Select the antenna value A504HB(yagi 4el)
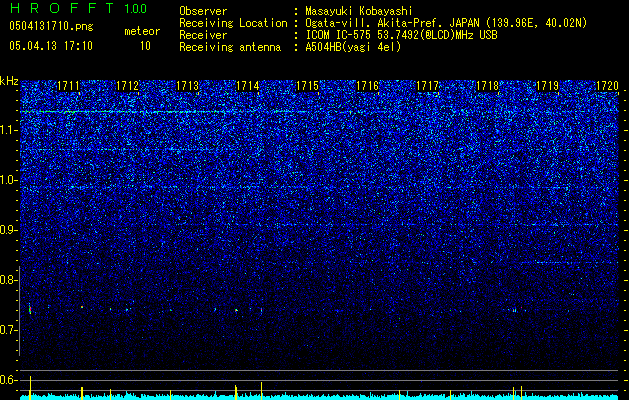The width and height of the screenshot is (629, 400). (353, 47)
